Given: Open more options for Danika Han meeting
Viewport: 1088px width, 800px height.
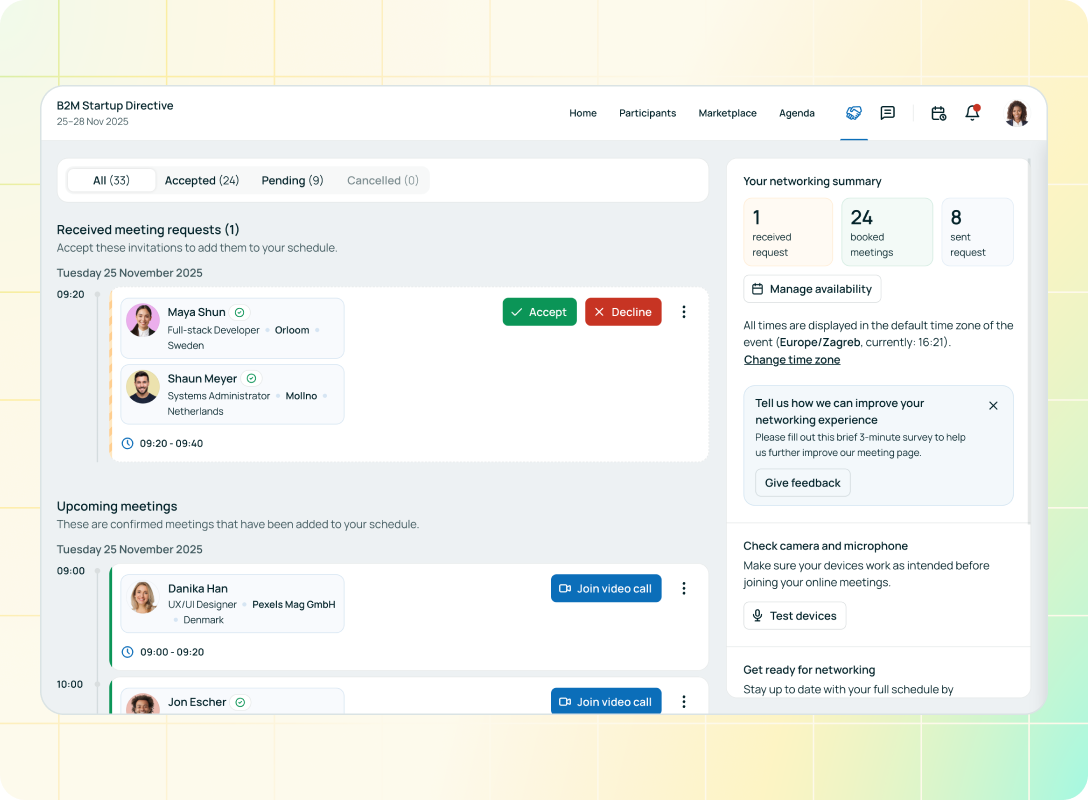Looking at the screenshot, I should point(684,589).
